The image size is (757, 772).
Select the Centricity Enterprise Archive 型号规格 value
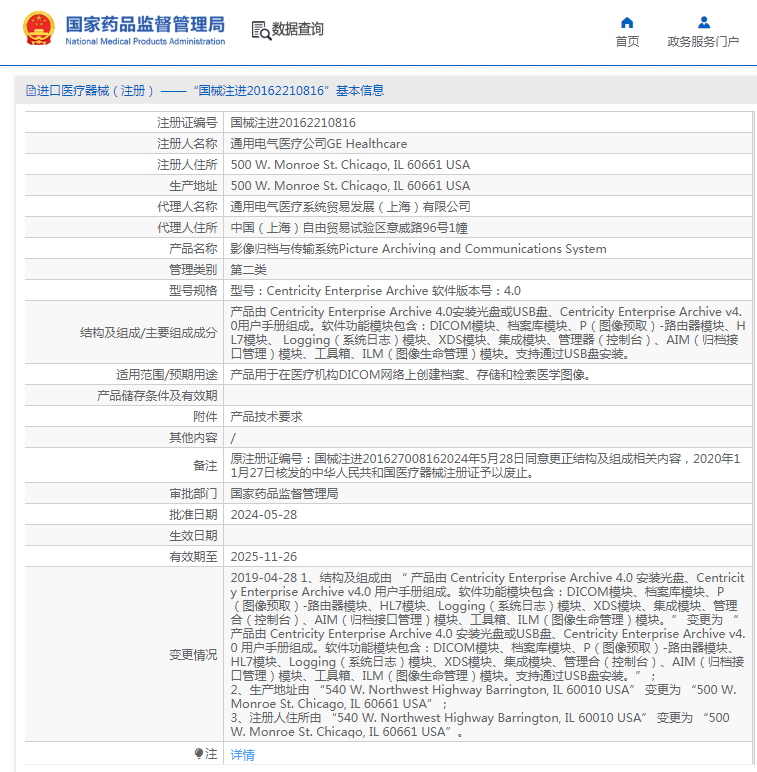point(376,291)
